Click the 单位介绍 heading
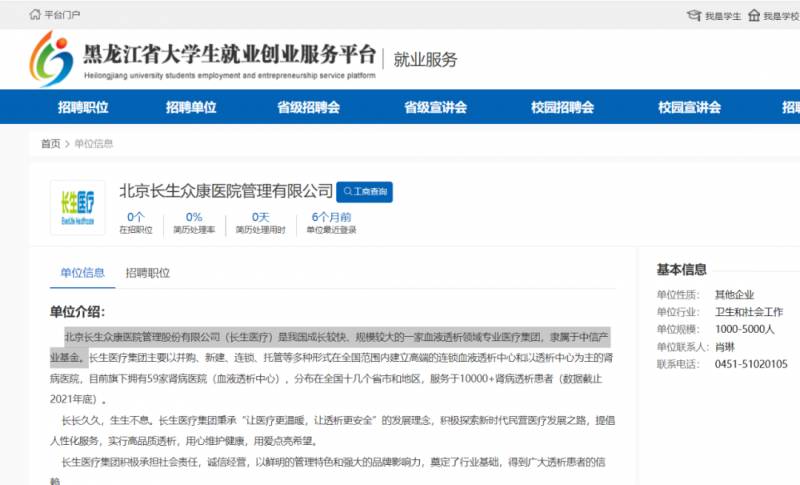 (77, 312)
